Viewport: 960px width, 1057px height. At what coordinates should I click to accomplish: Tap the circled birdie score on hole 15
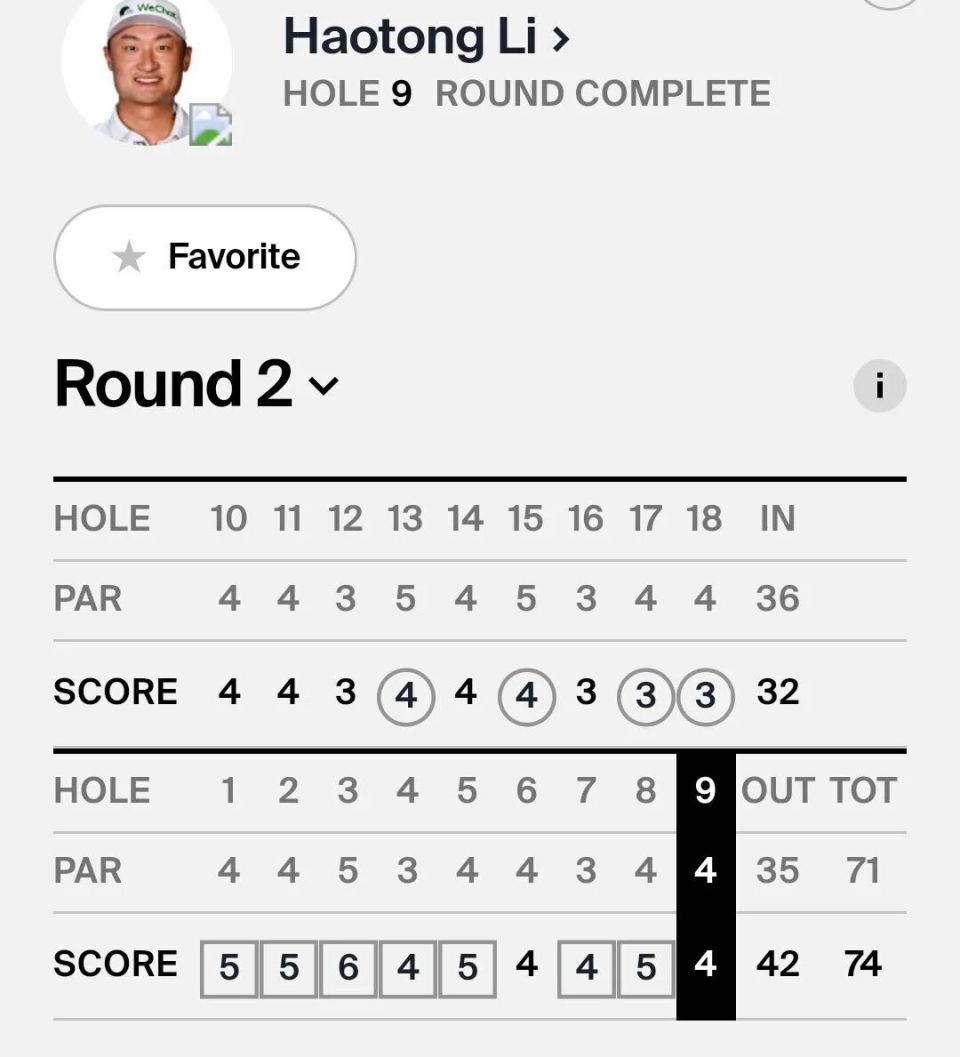pos(526,695)
